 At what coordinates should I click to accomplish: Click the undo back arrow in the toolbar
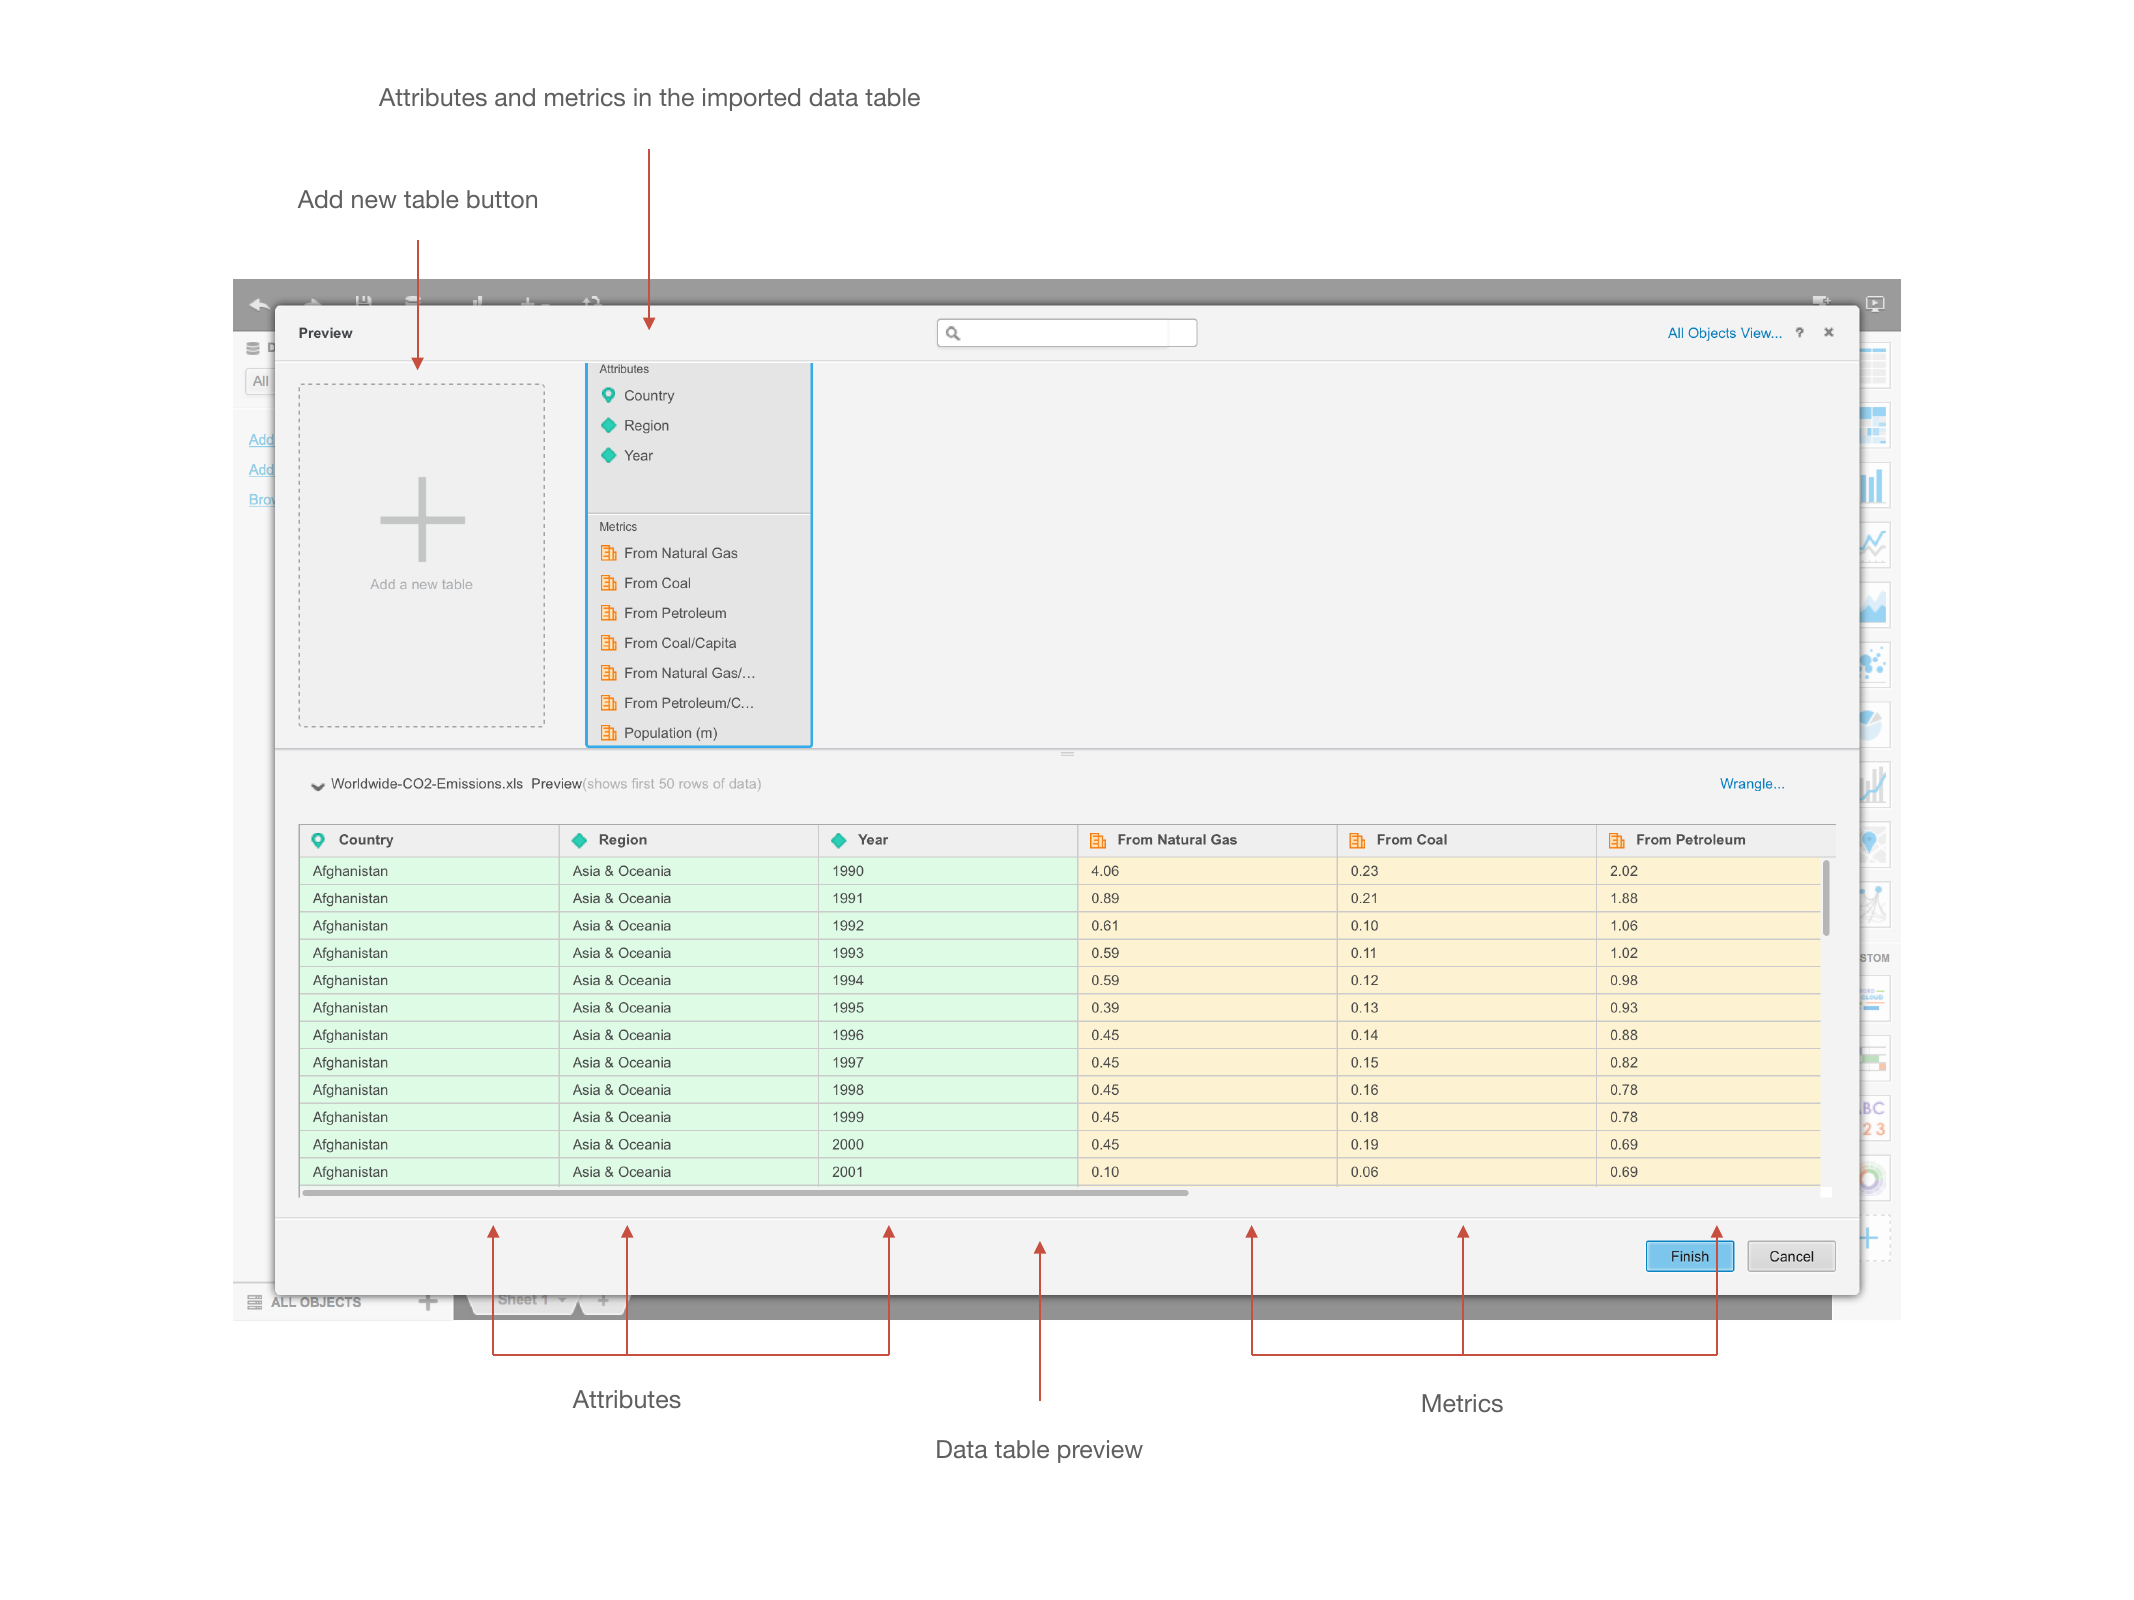click(259, 303)
